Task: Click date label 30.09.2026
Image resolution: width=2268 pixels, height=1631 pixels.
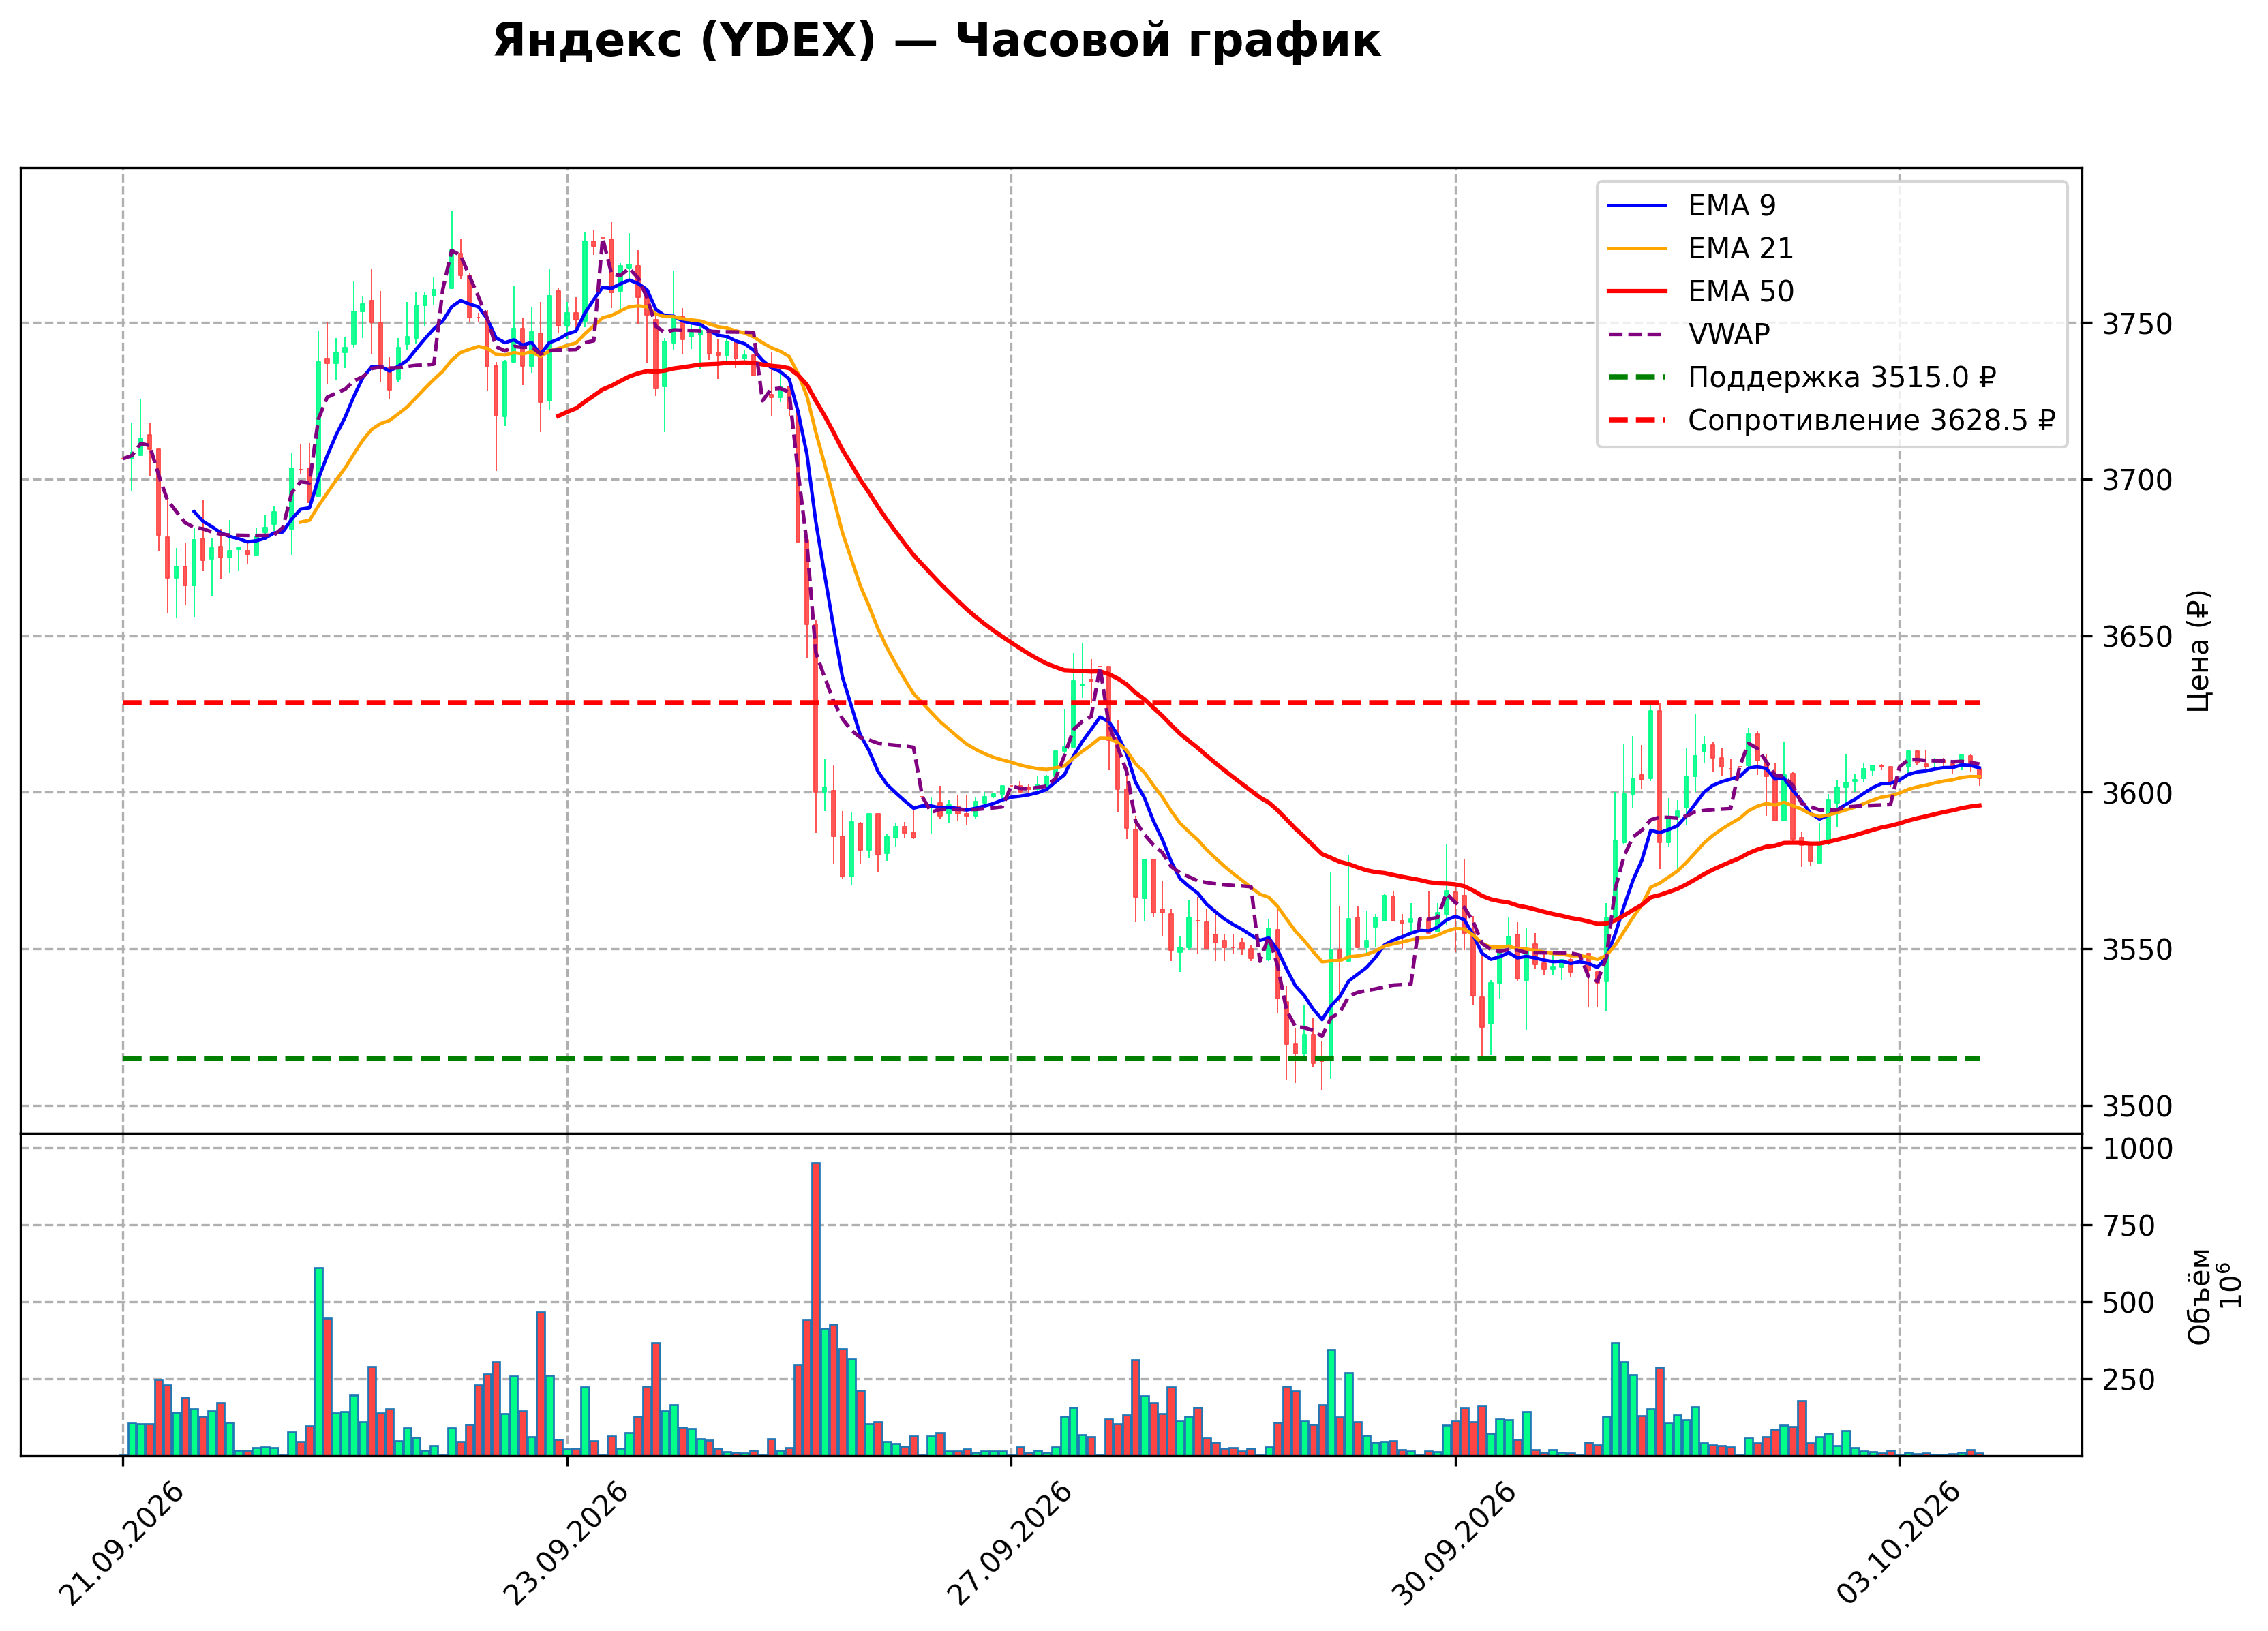Action: [1453, 1543]
